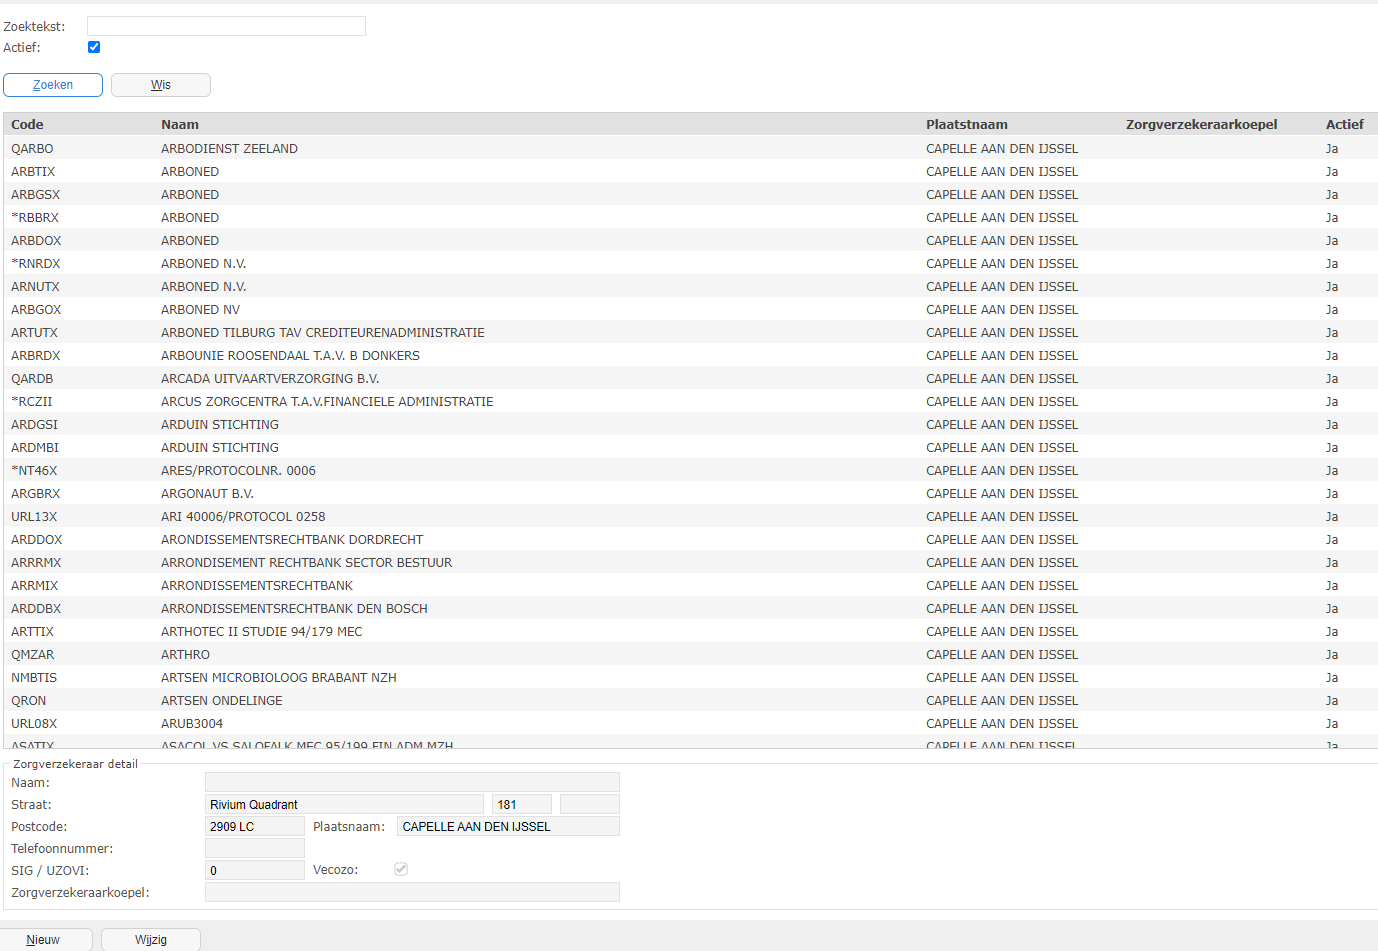Select the row with code *RBBRX
Viewport: 1378px width, 951px height.
690,217
